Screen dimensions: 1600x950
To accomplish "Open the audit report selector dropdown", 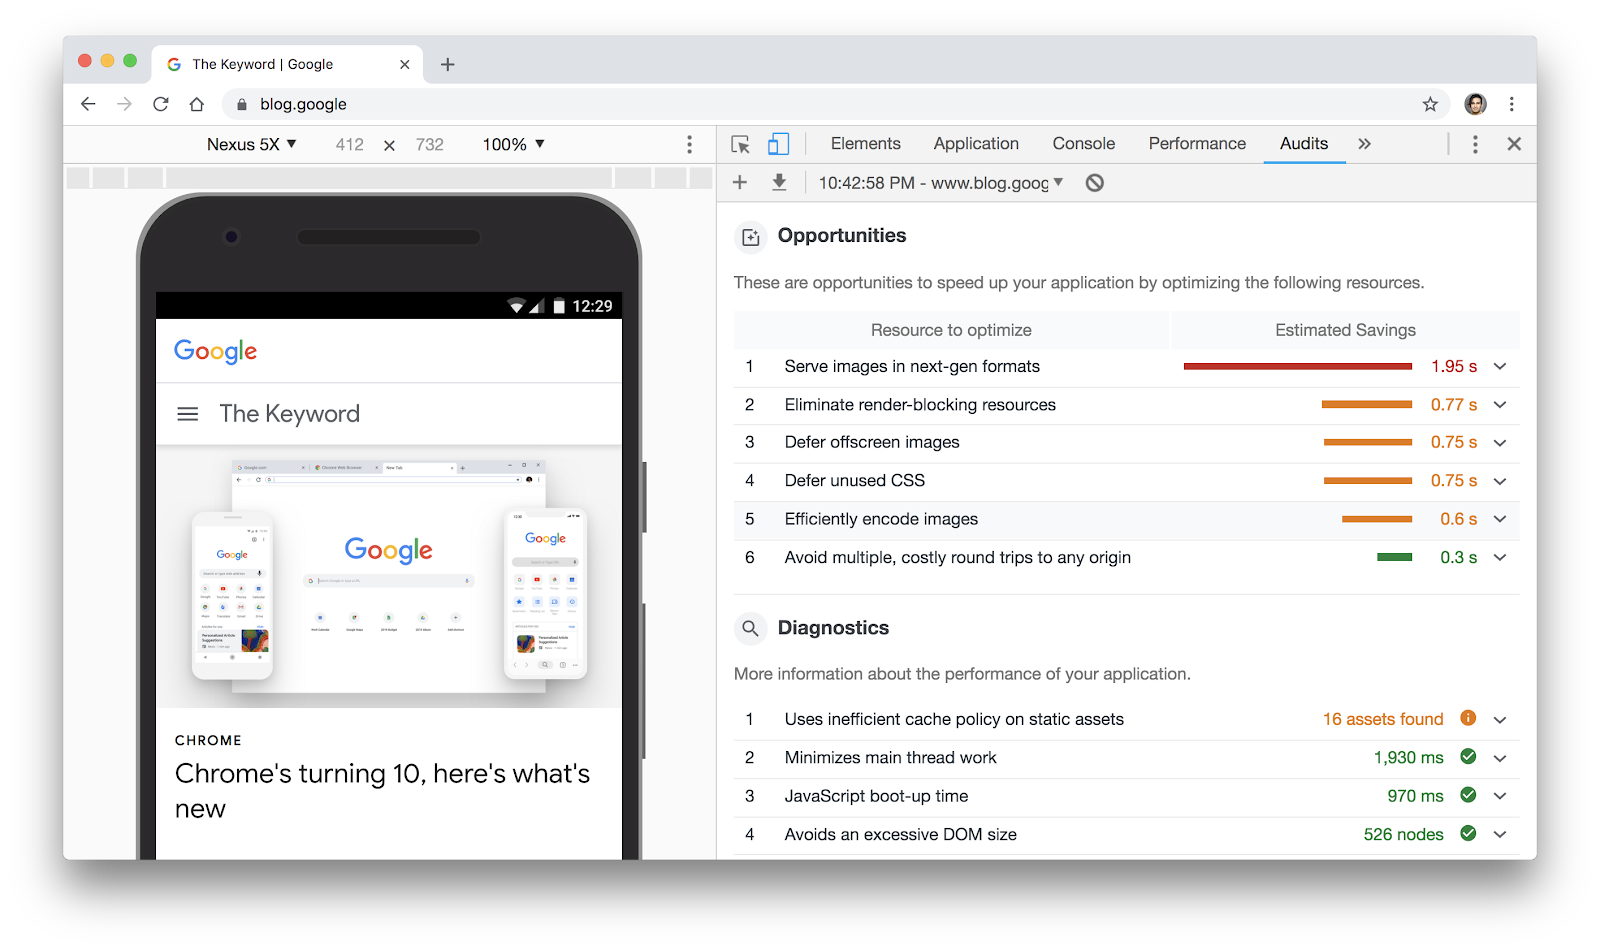I will (940, 183).
